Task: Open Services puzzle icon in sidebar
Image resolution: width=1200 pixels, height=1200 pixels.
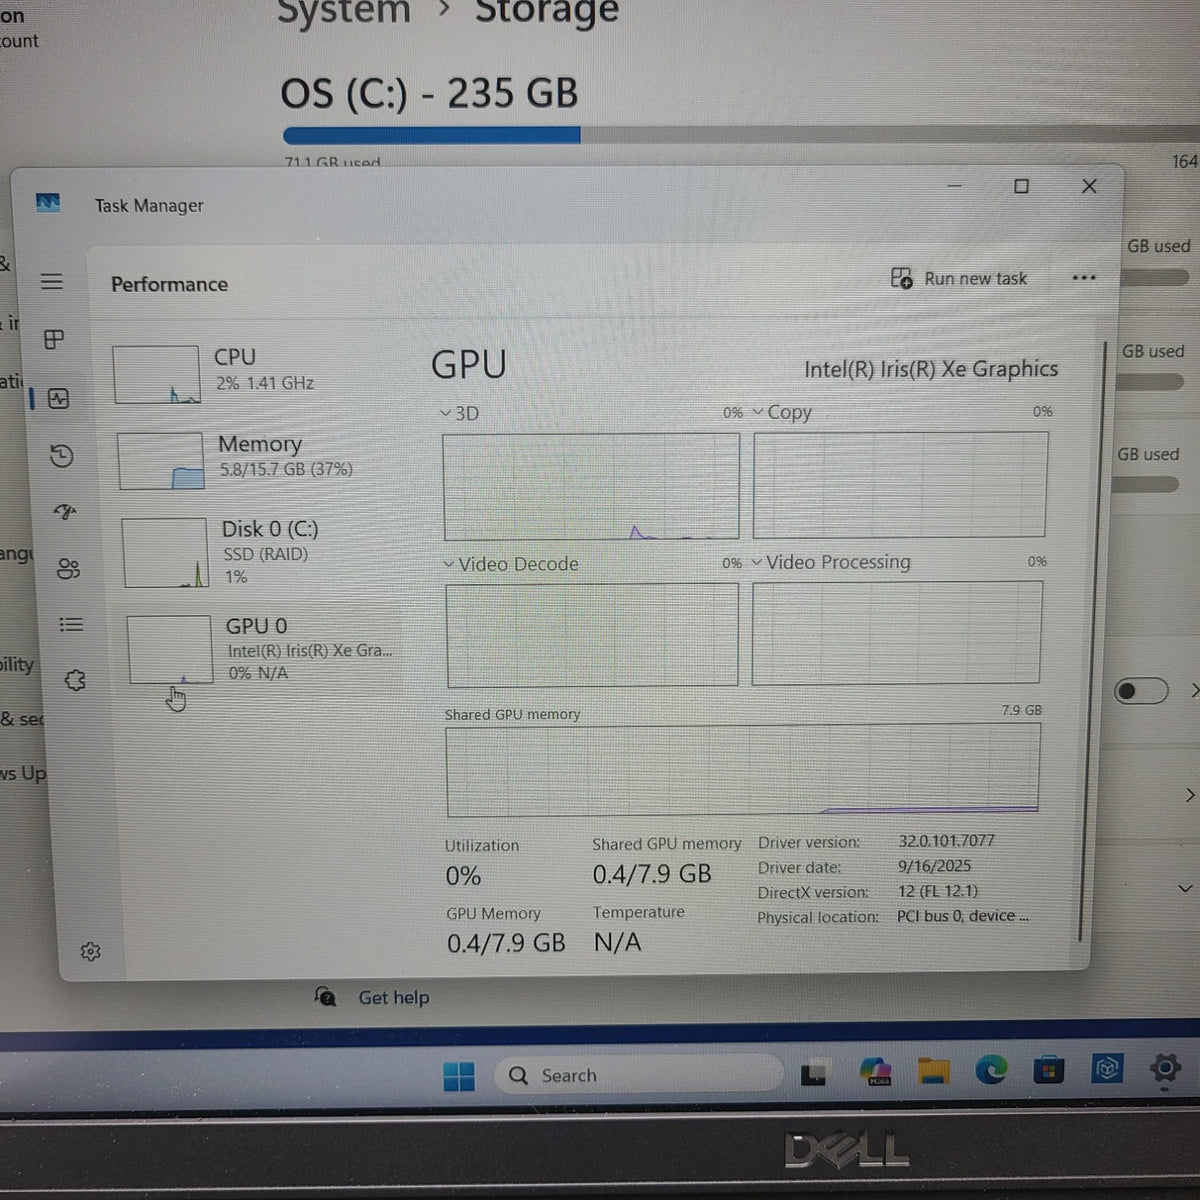Action: coord(75,680)
